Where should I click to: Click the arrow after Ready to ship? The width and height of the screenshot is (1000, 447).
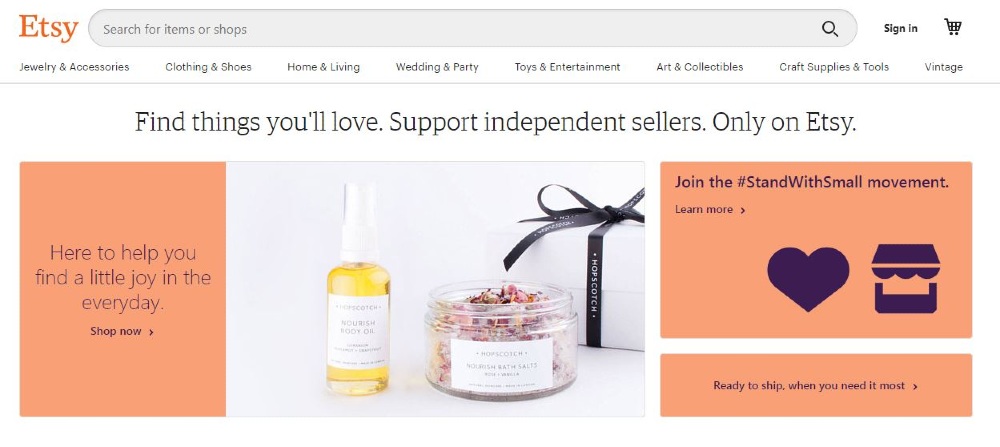tap(915, 386)
